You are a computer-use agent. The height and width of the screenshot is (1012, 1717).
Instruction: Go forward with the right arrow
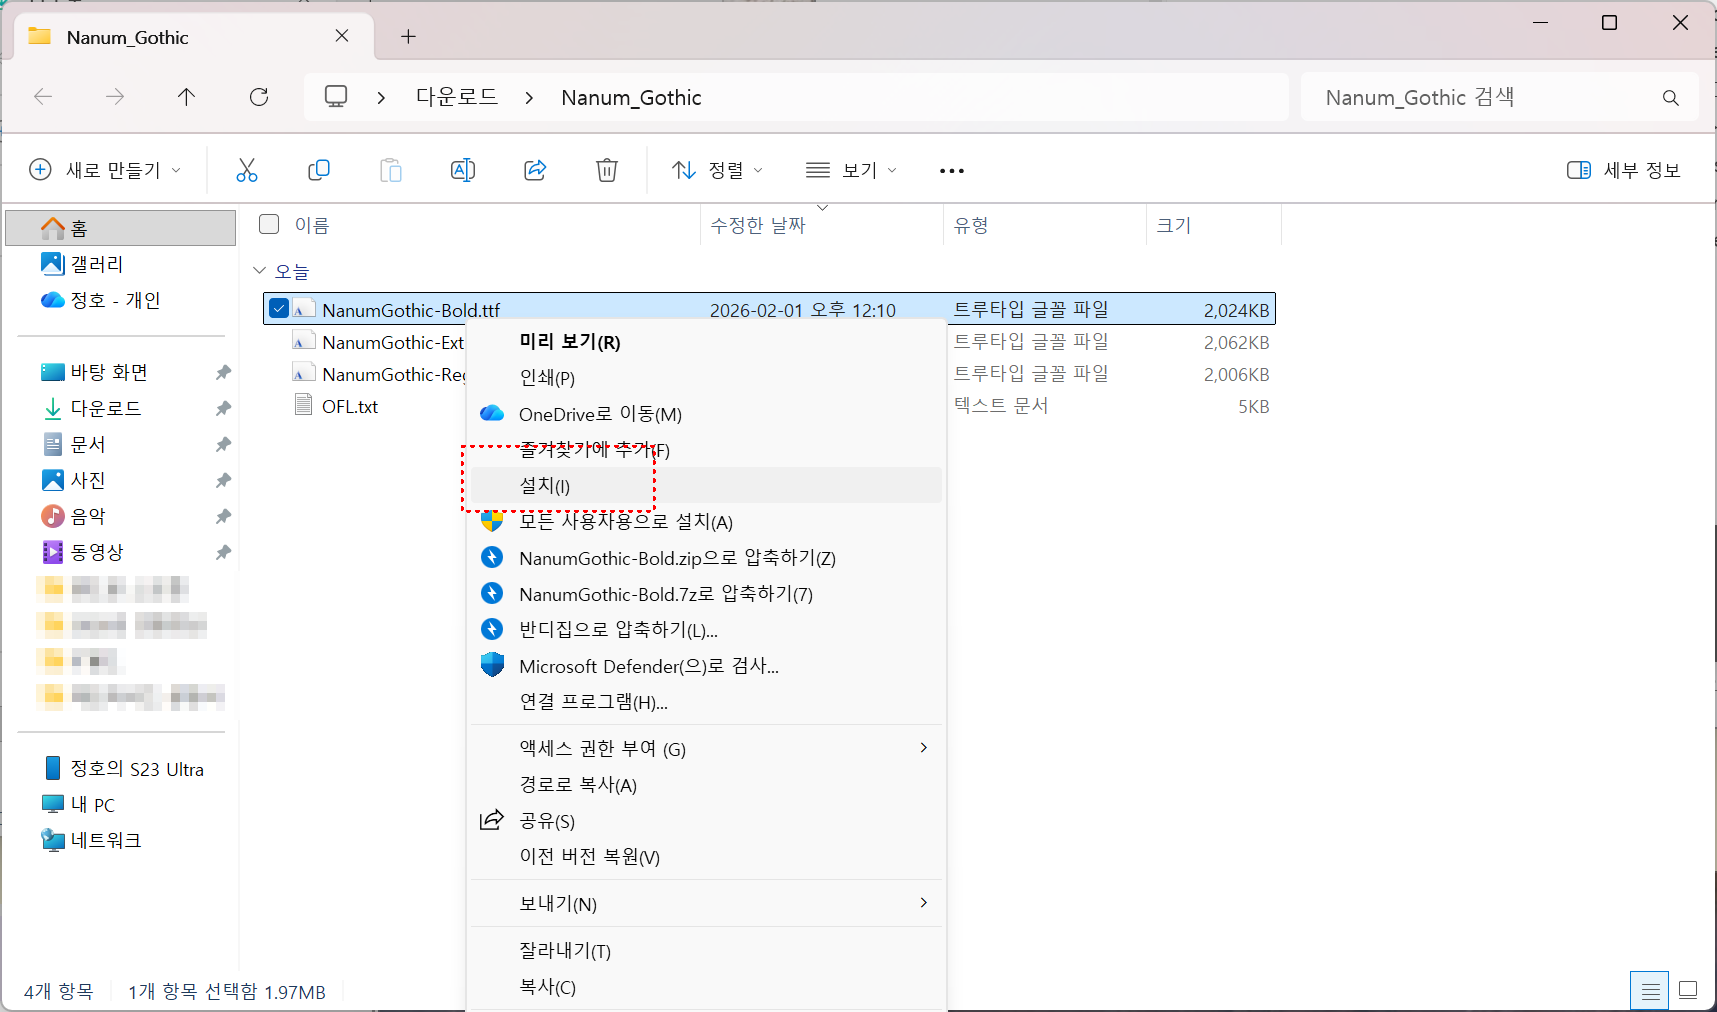(x=115, y=97)
